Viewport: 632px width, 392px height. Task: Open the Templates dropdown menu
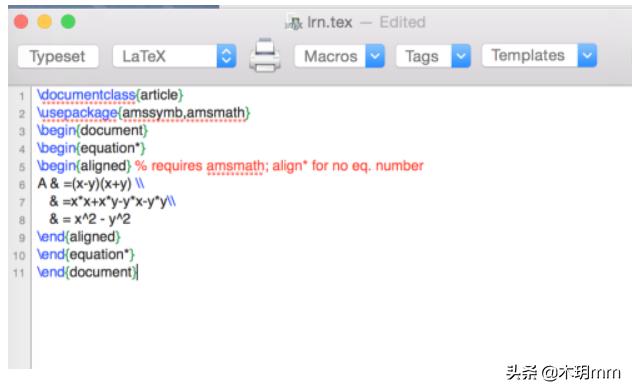click(539, 55)
